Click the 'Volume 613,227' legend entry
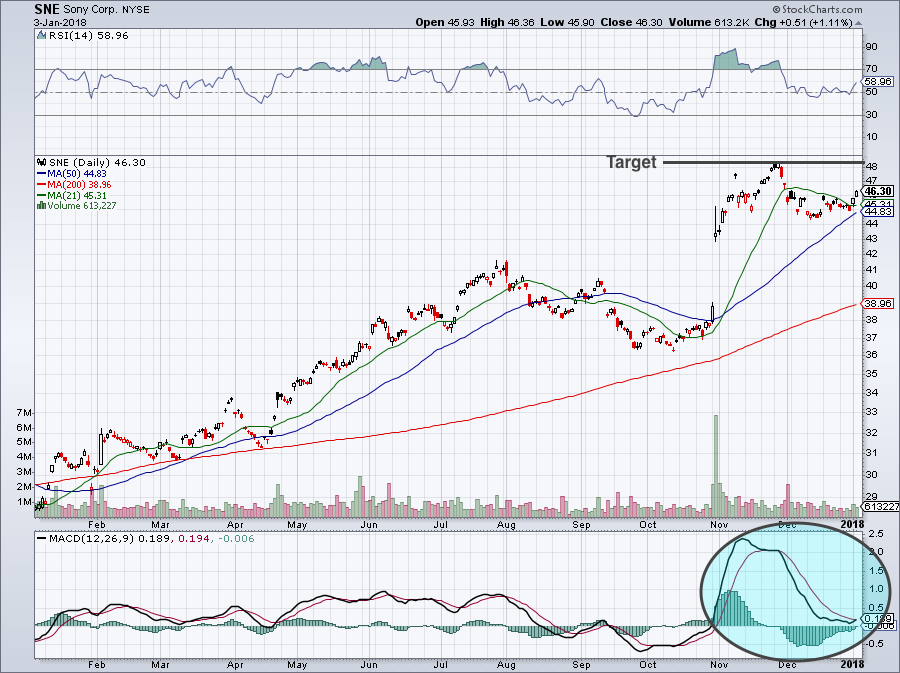 82,205
